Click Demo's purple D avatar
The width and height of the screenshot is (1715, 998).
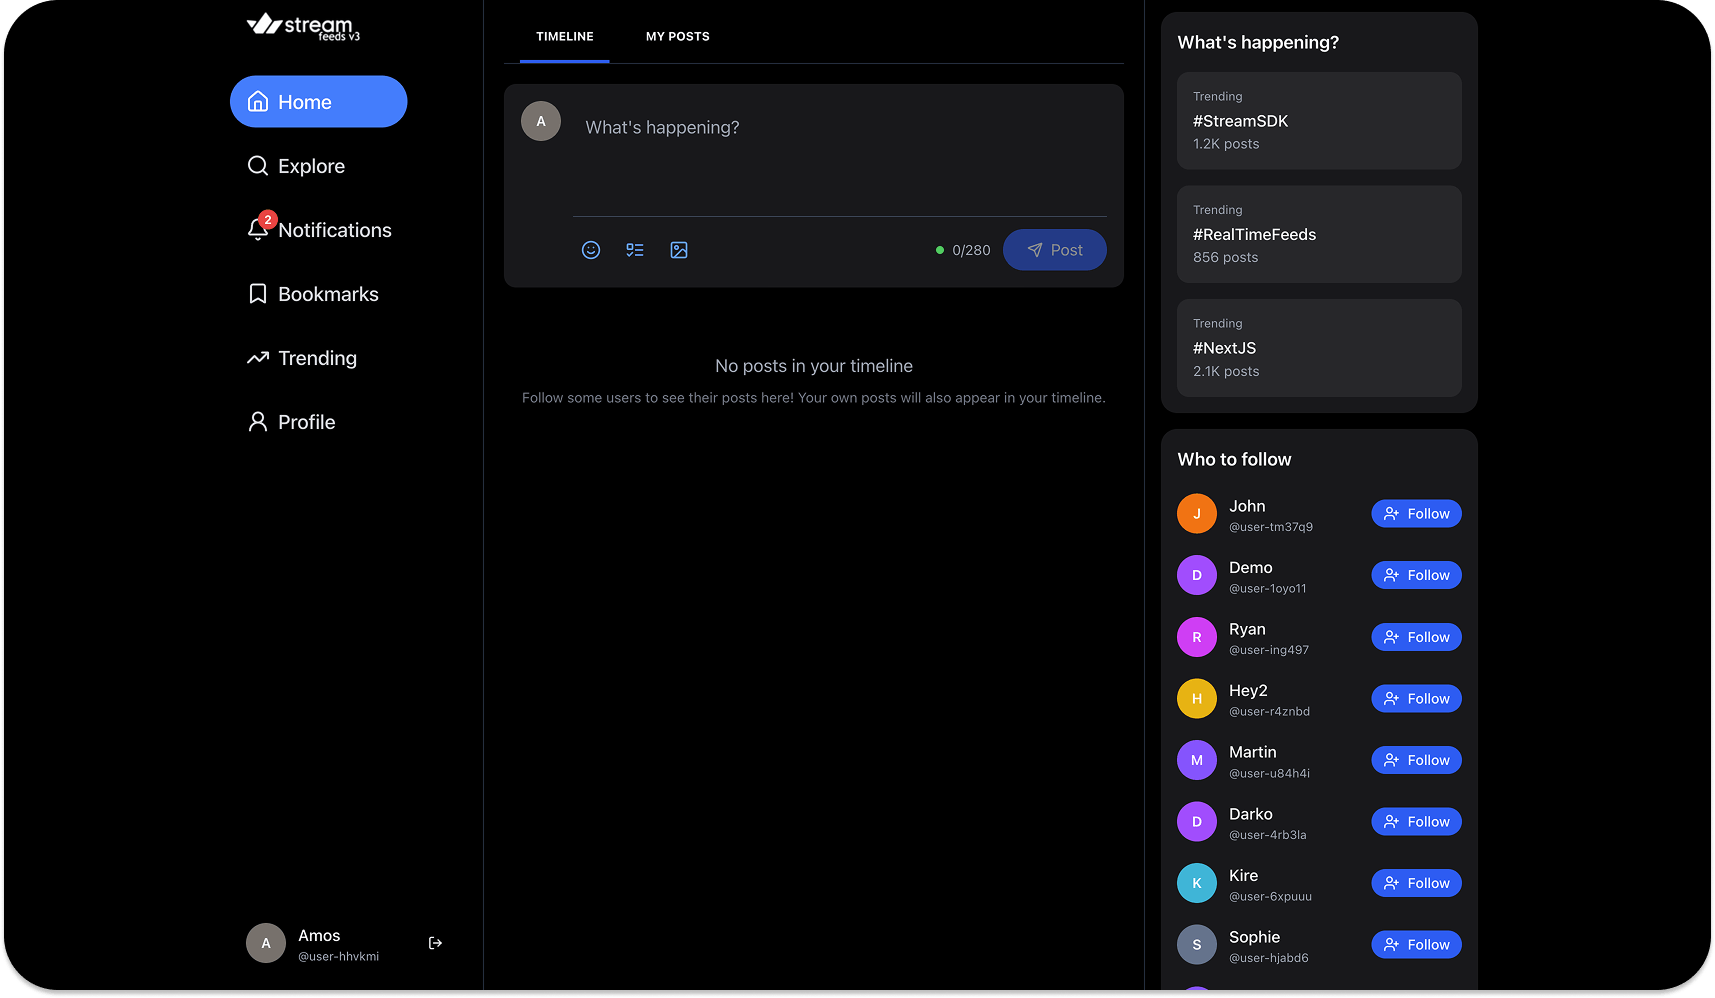(1197, 575)
